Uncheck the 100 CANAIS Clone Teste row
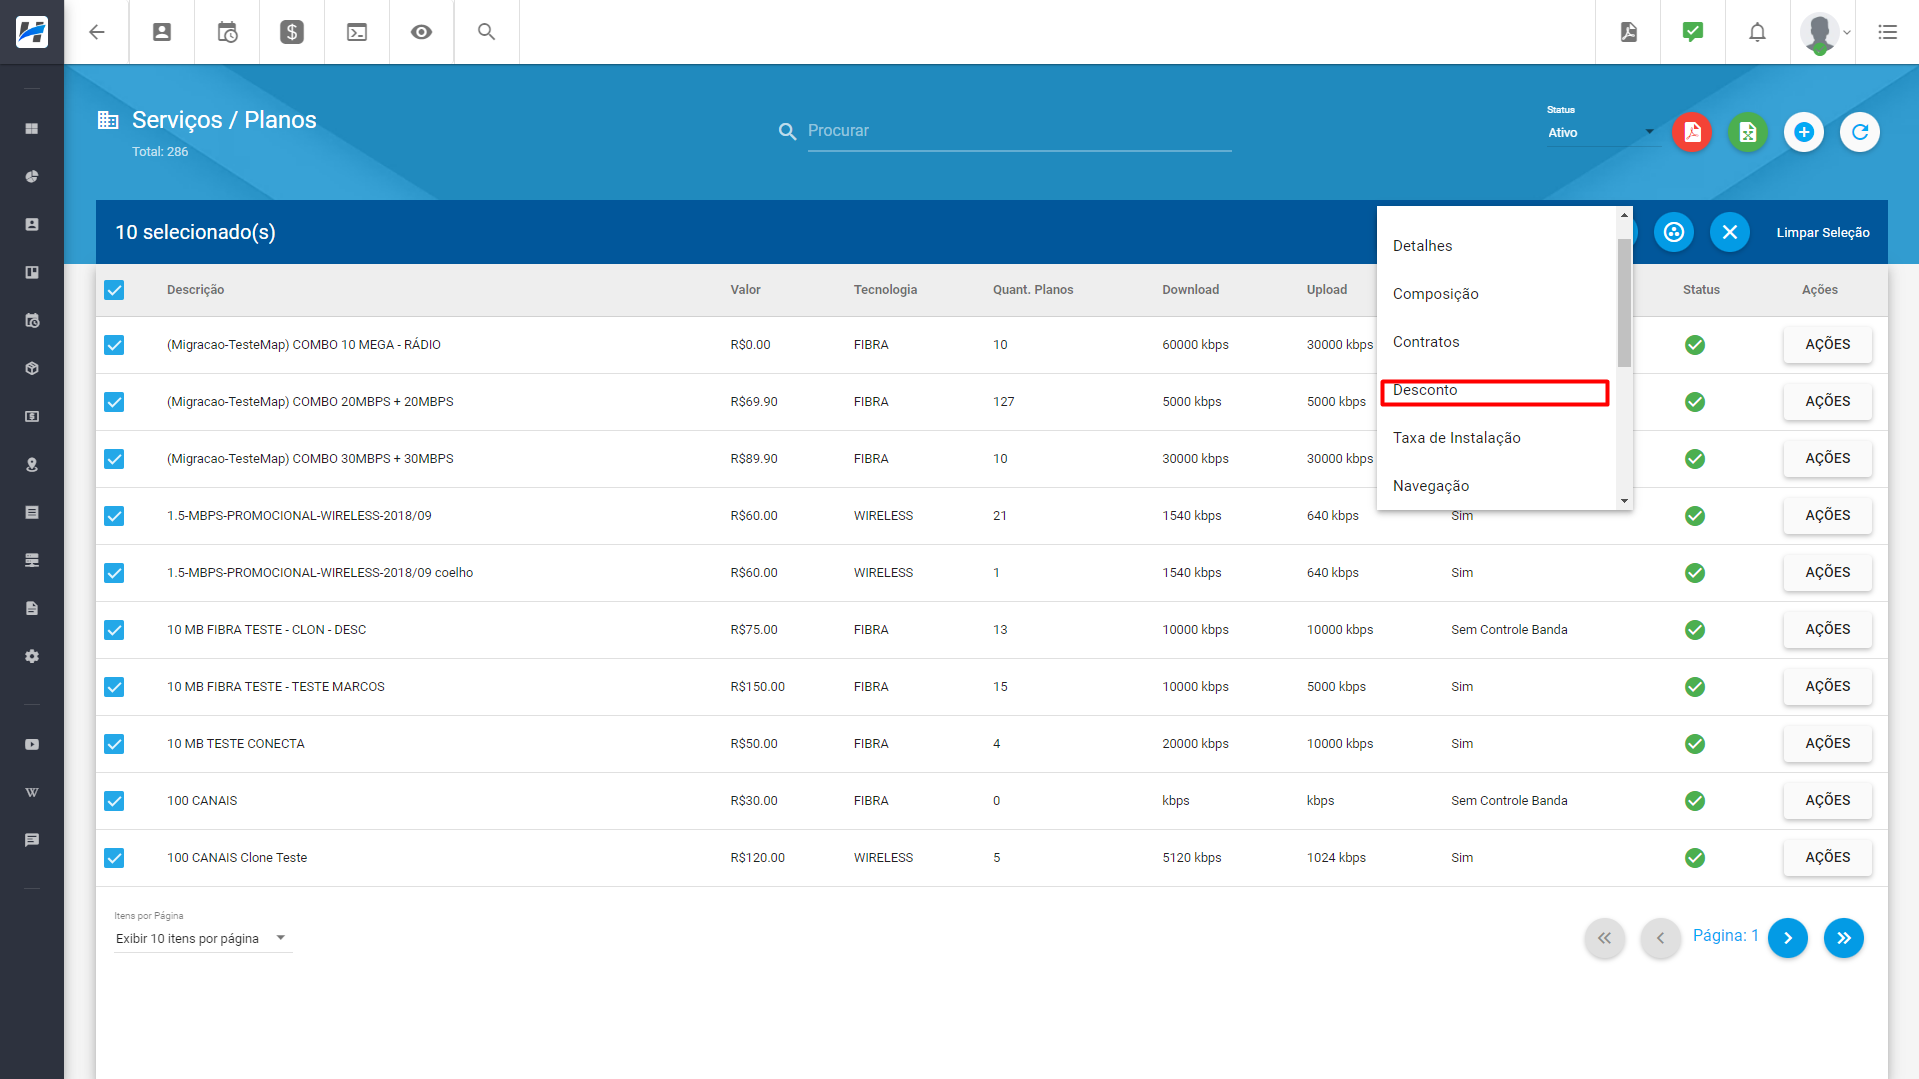The image size is (1919, 1079). [x=114, y=858]
